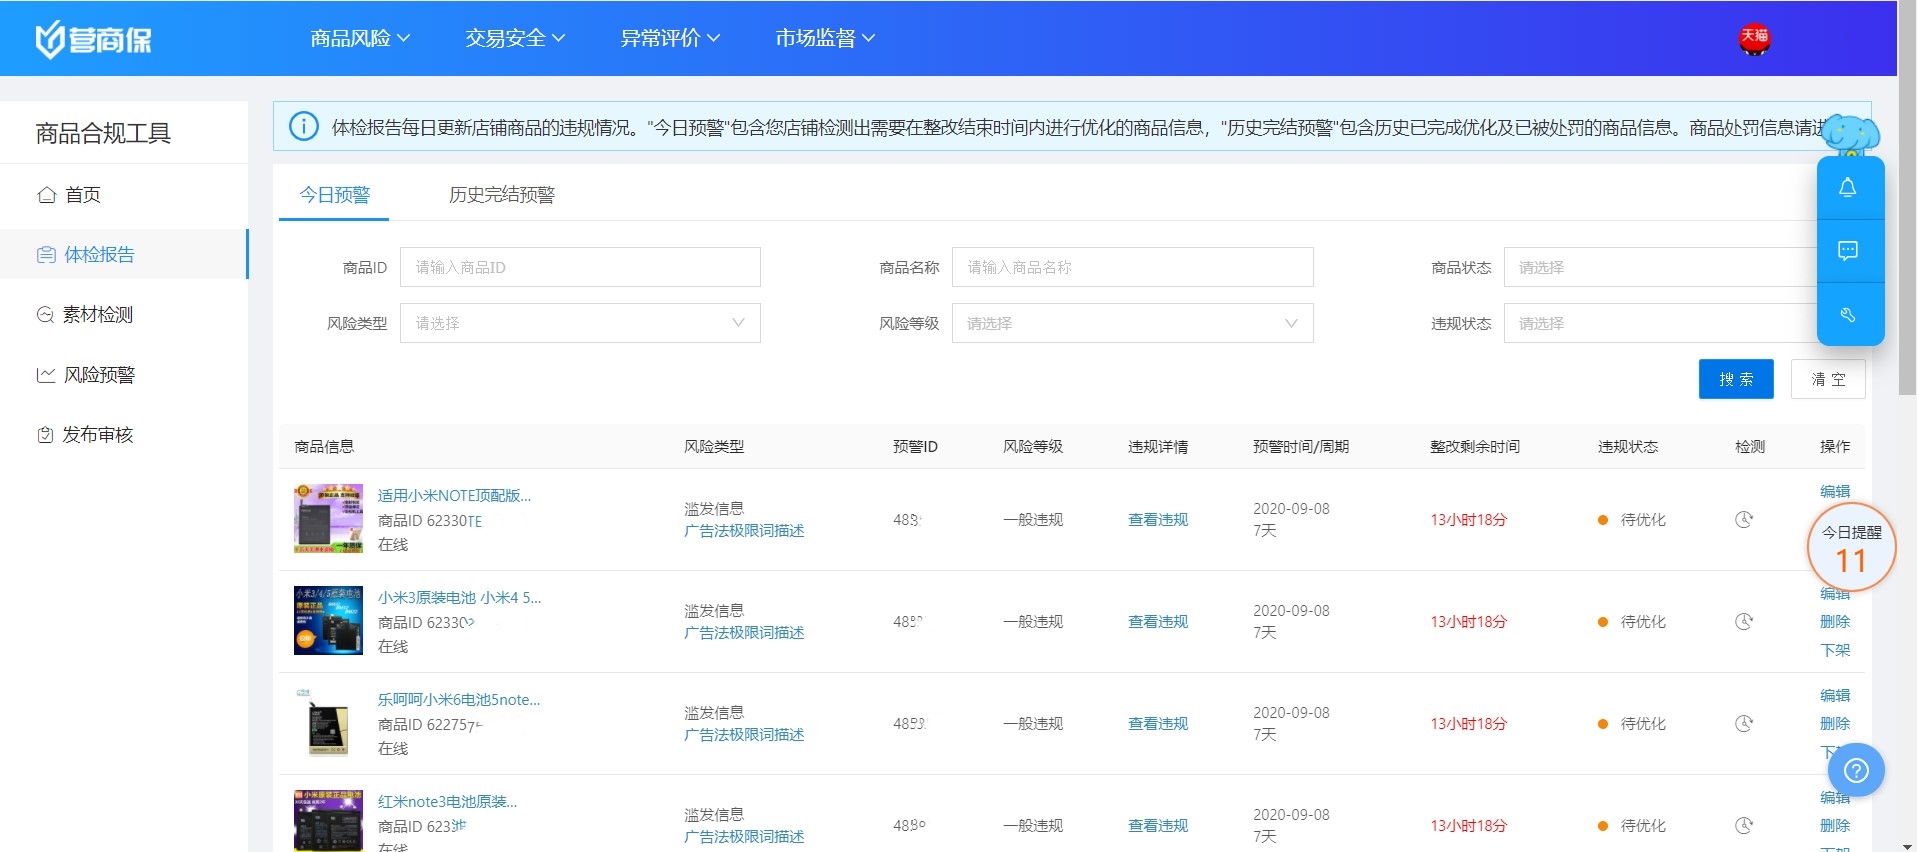
Task: Click the 搜索 button
Action: pos(1736,379)
